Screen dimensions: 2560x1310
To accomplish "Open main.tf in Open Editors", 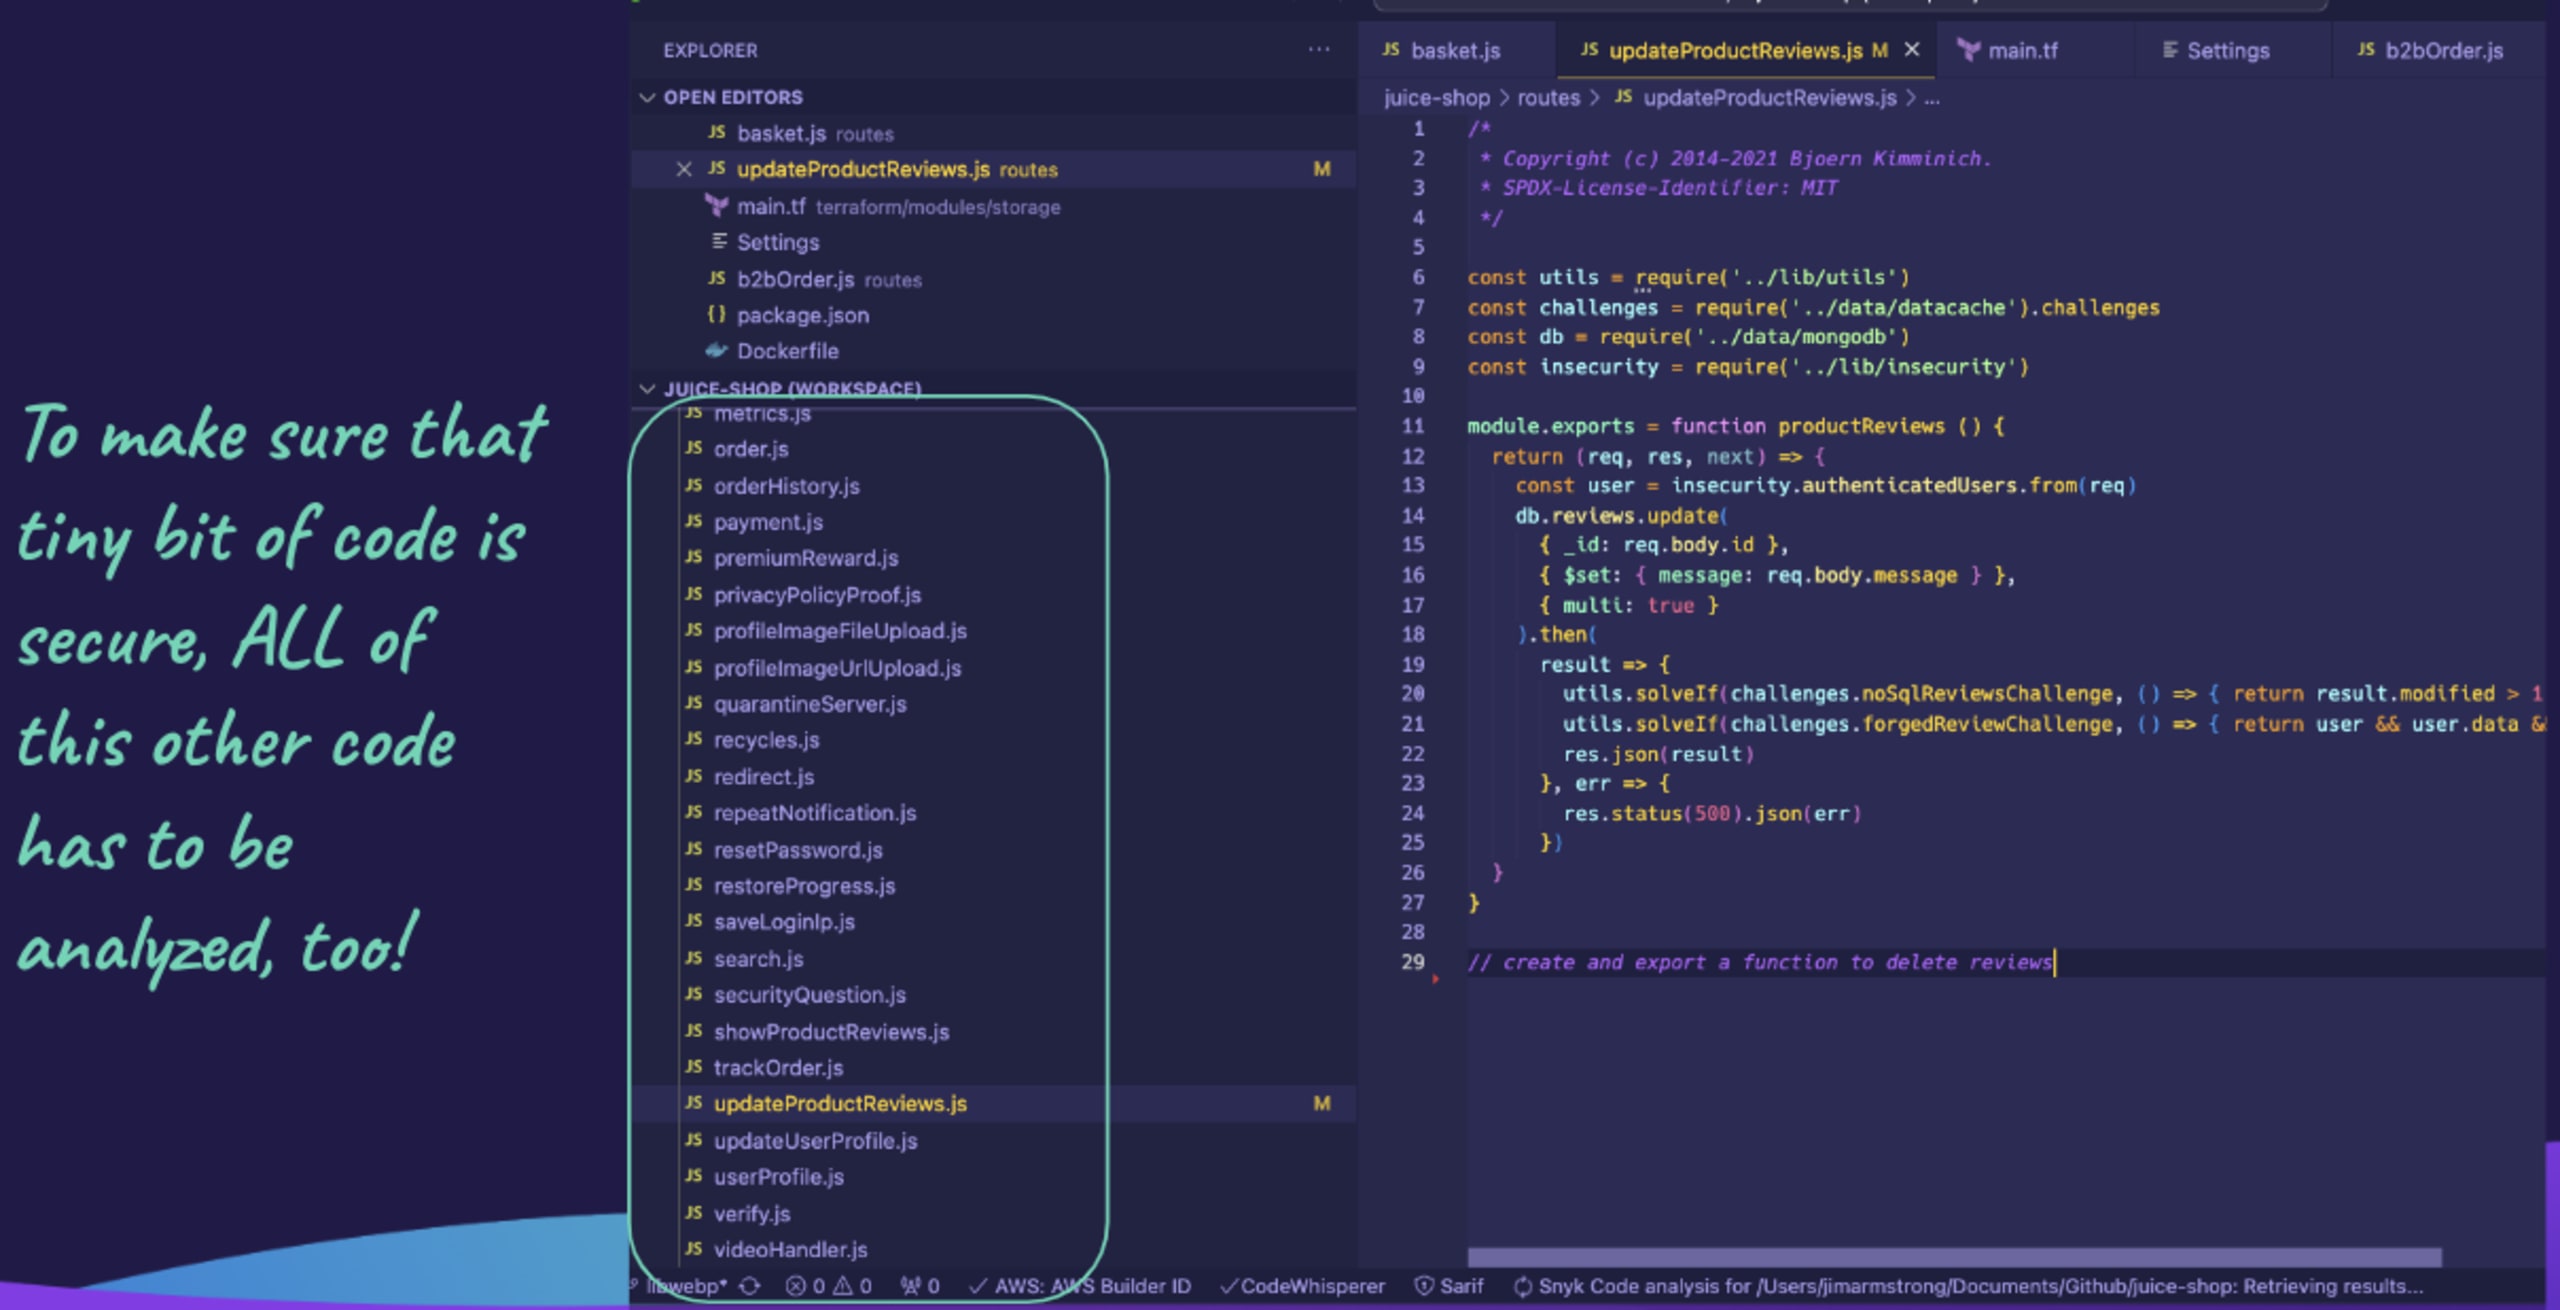I will click(x=994, y=206).
